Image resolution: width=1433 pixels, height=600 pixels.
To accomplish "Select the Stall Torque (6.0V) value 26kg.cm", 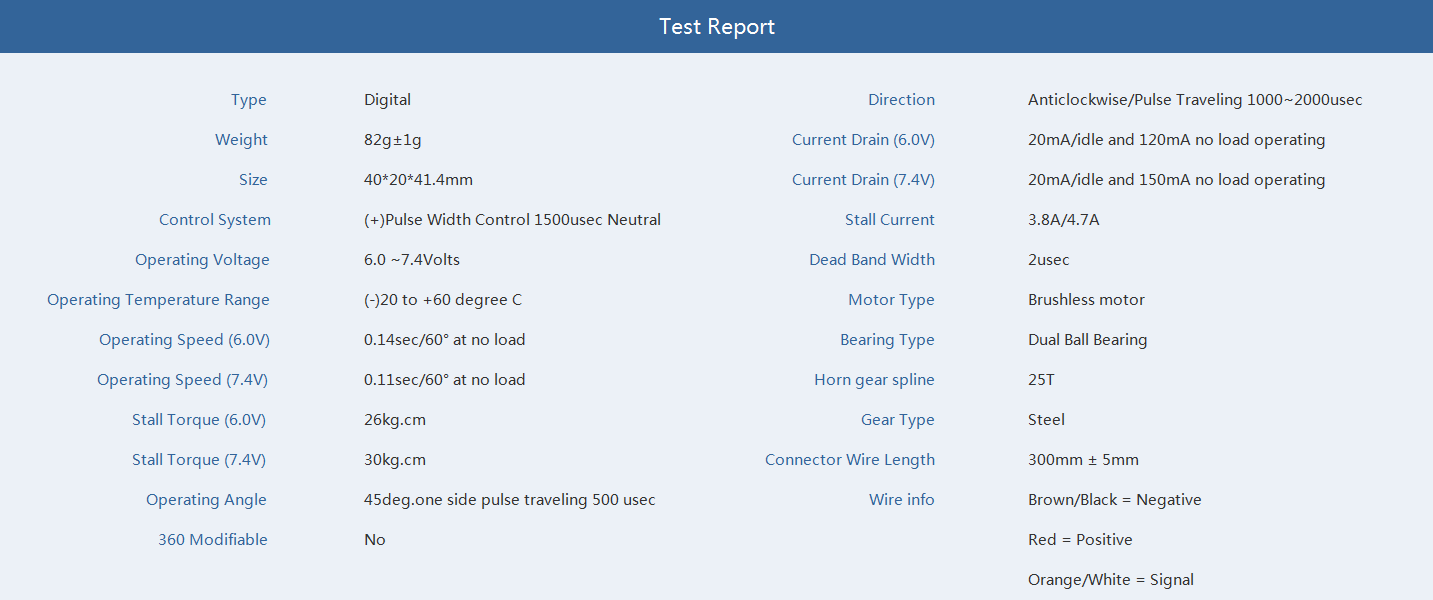I will (x=395, y=420).
